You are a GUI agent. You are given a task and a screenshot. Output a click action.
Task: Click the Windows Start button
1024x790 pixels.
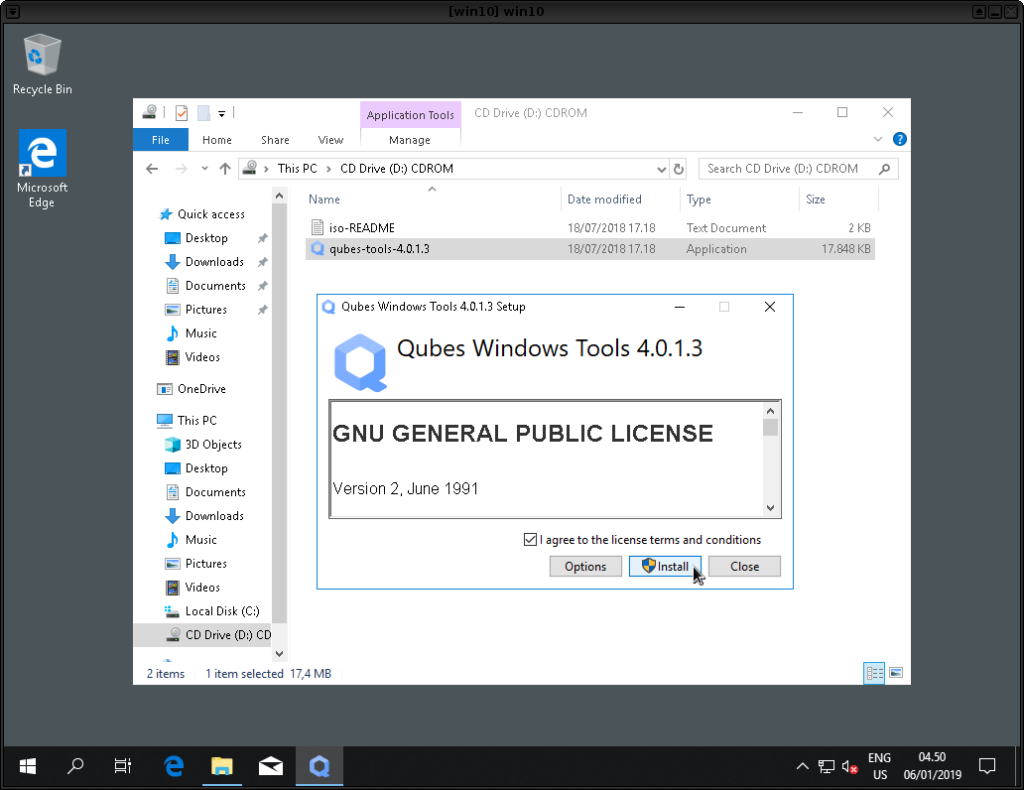click(x=27, y=766)
